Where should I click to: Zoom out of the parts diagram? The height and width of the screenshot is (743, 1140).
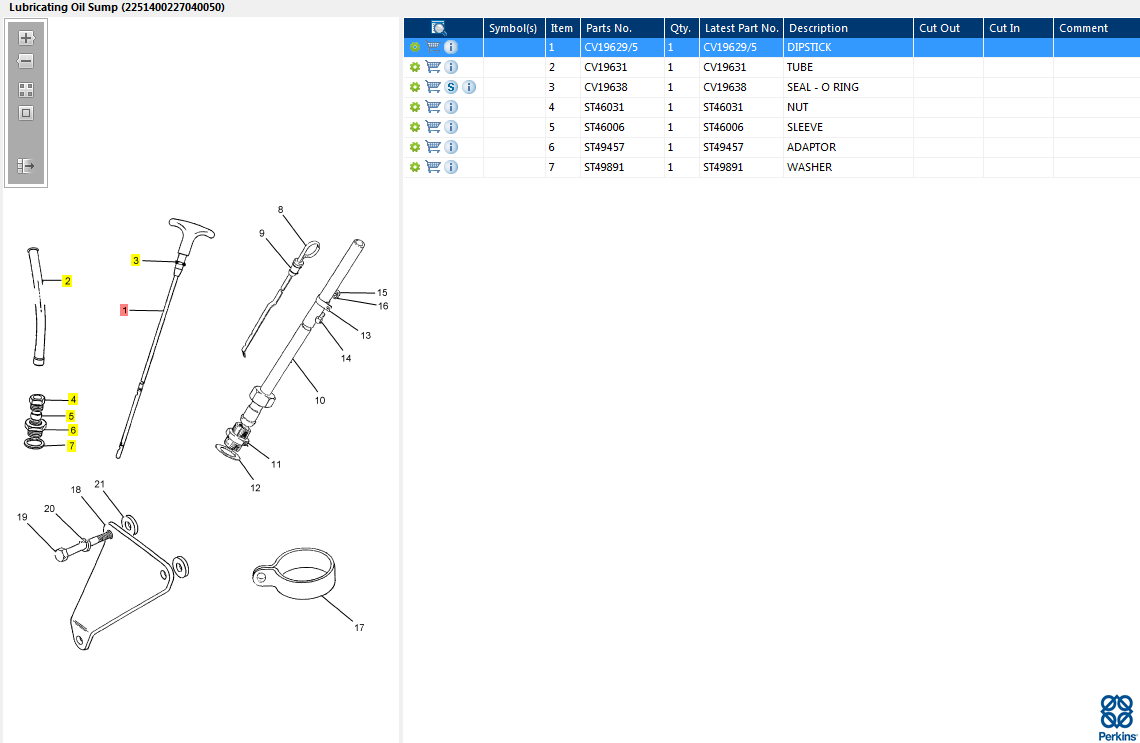(26, 61)
